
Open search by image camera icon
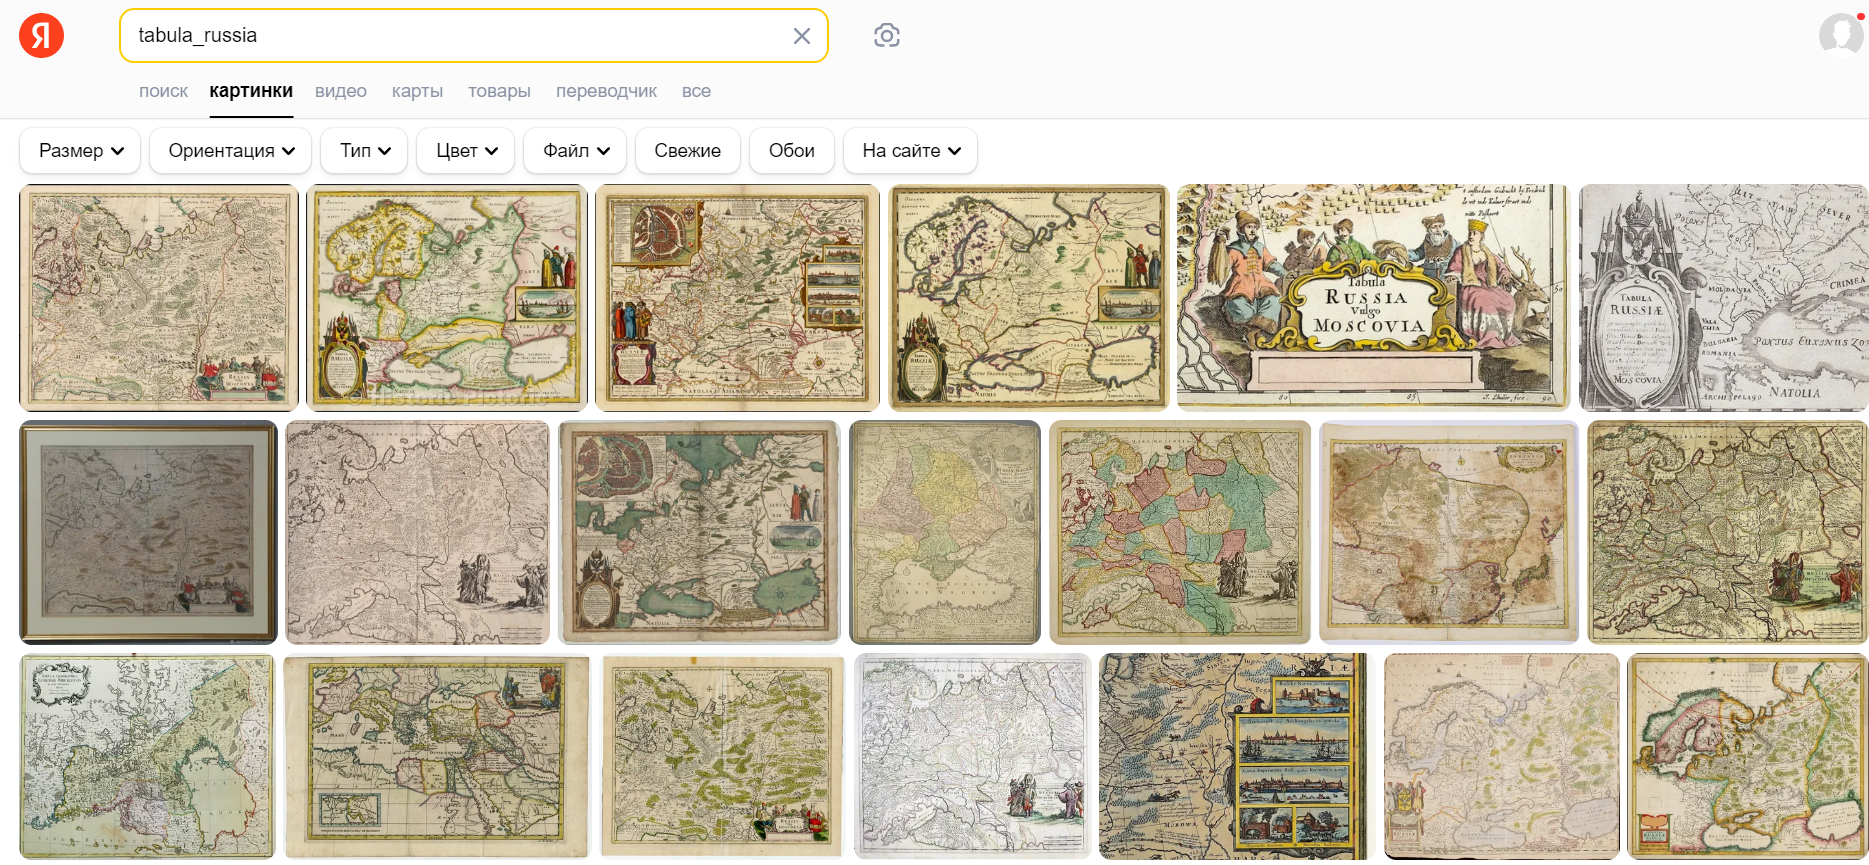click(887, 36)
